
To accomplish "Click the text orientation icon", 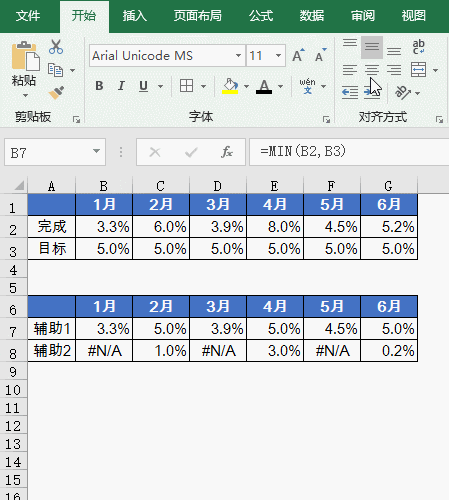I will pos(402,93).
